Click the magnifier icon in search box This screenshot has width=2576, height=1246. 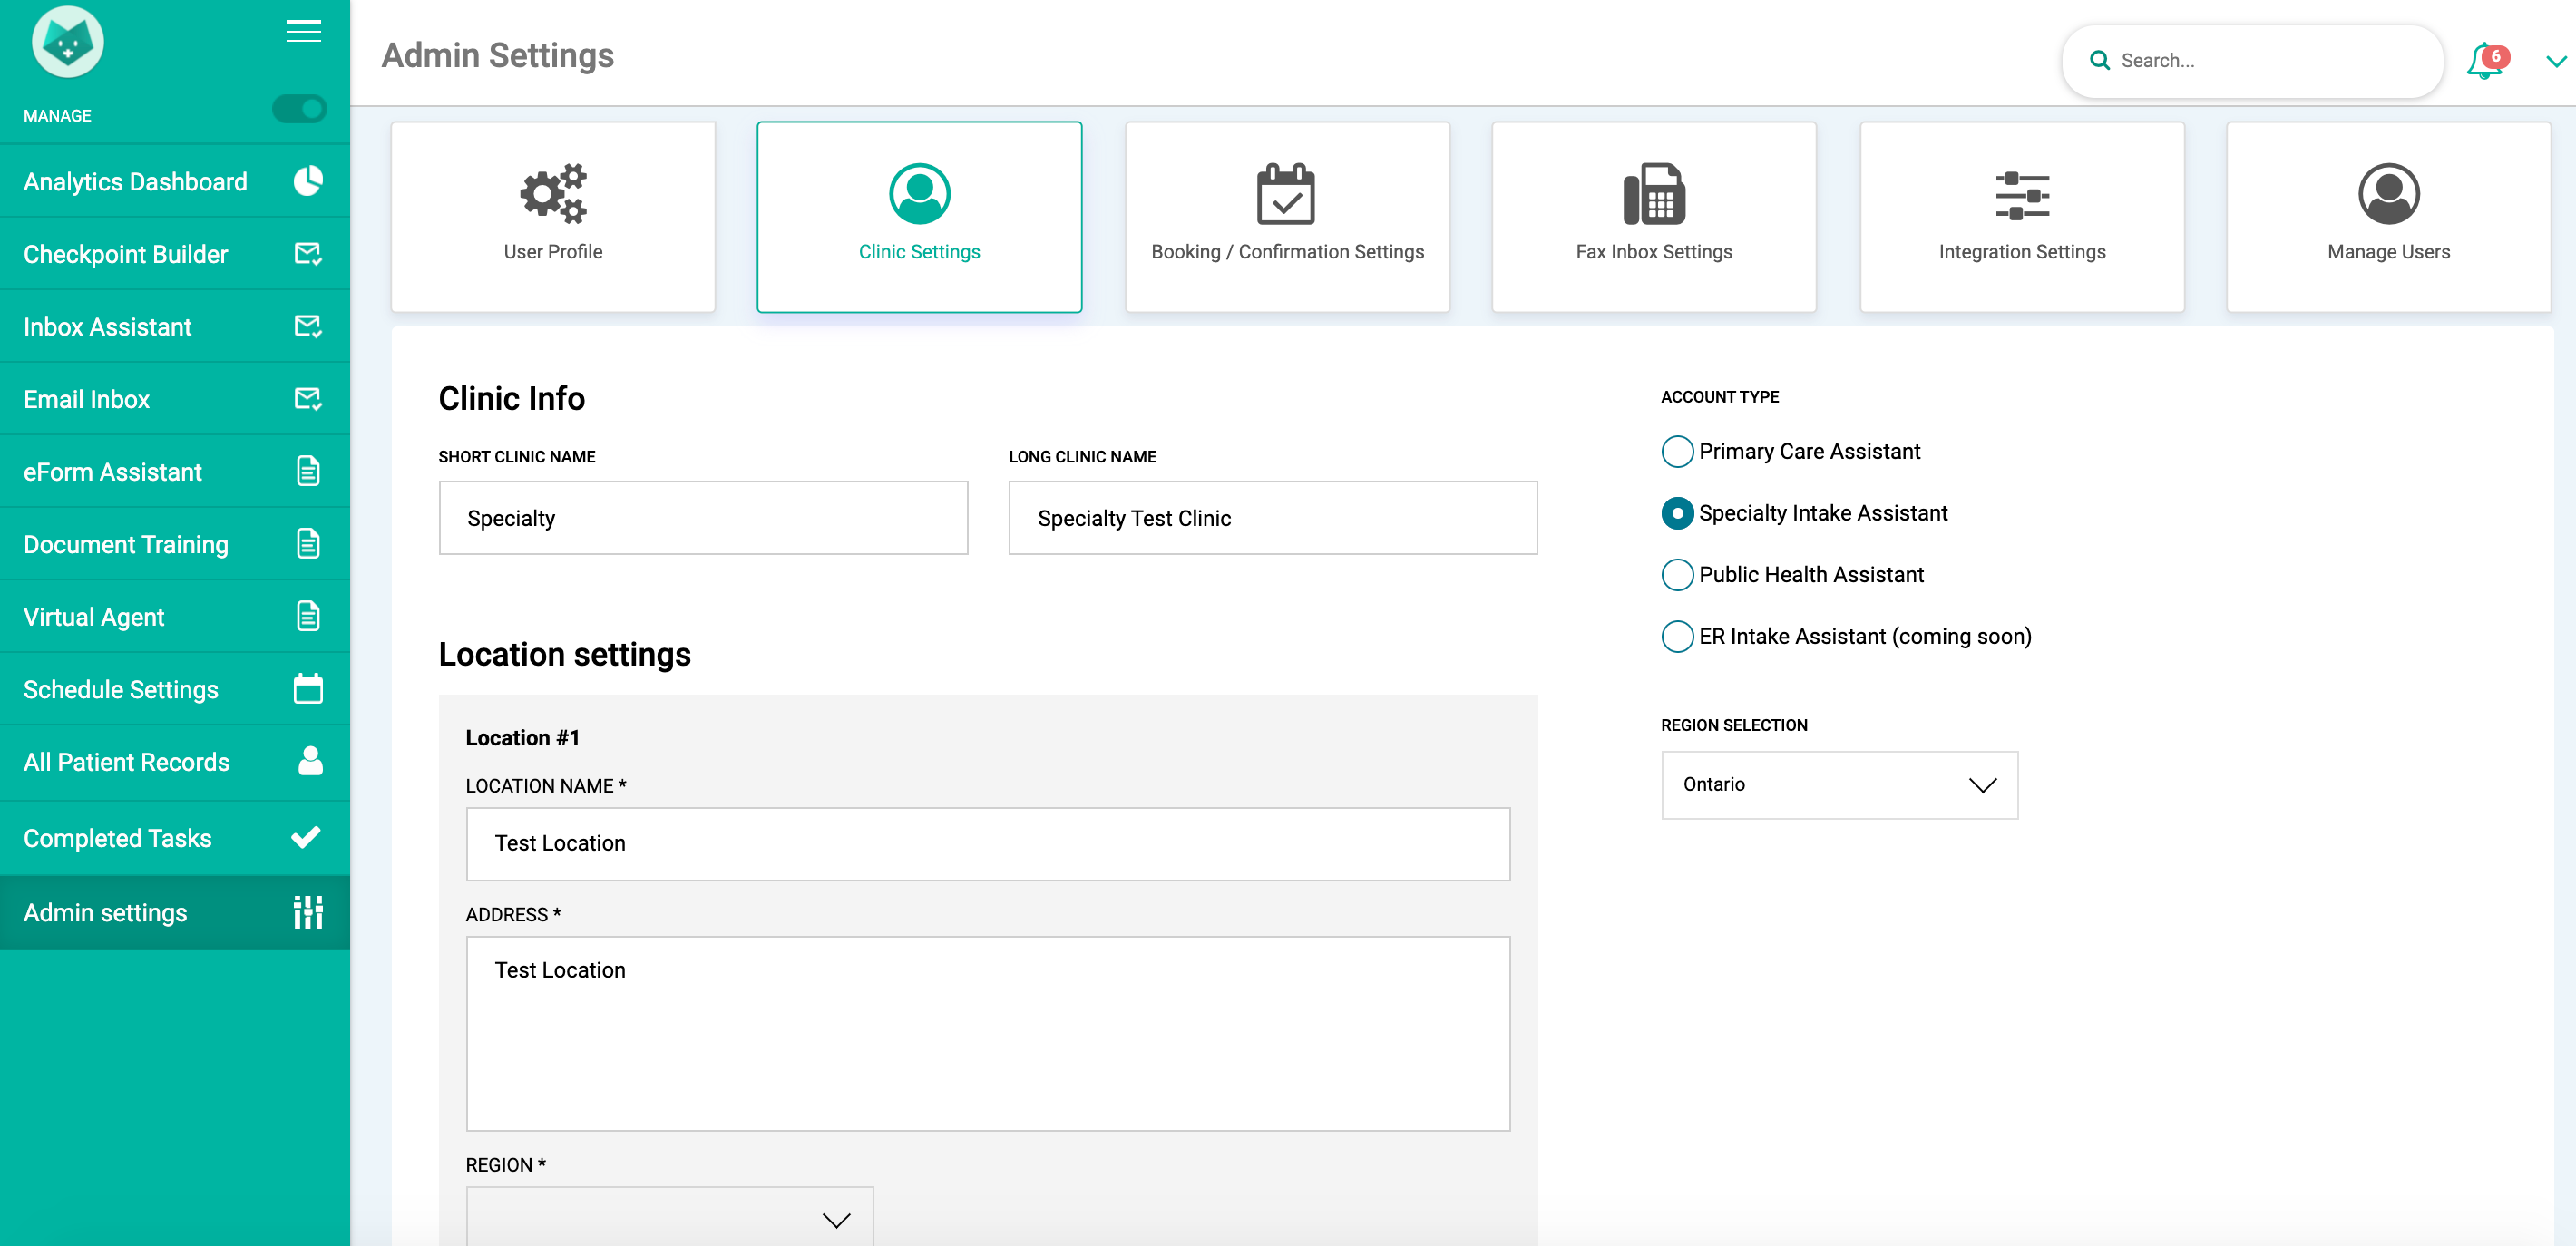pos(2099,60)
